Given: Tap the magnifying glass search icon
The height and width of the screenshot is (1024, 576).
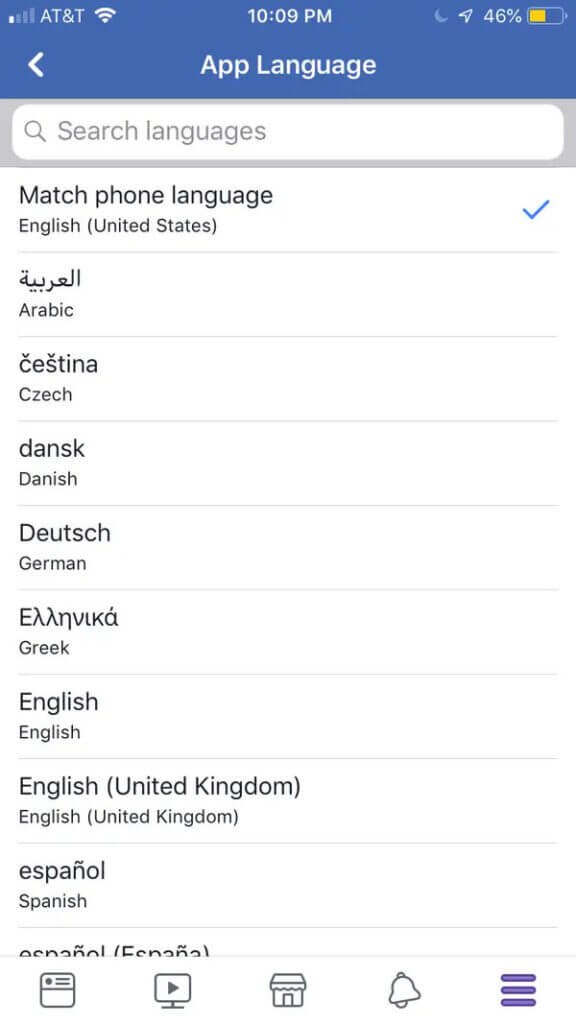Looking at the screenshot, I should 35,131.
